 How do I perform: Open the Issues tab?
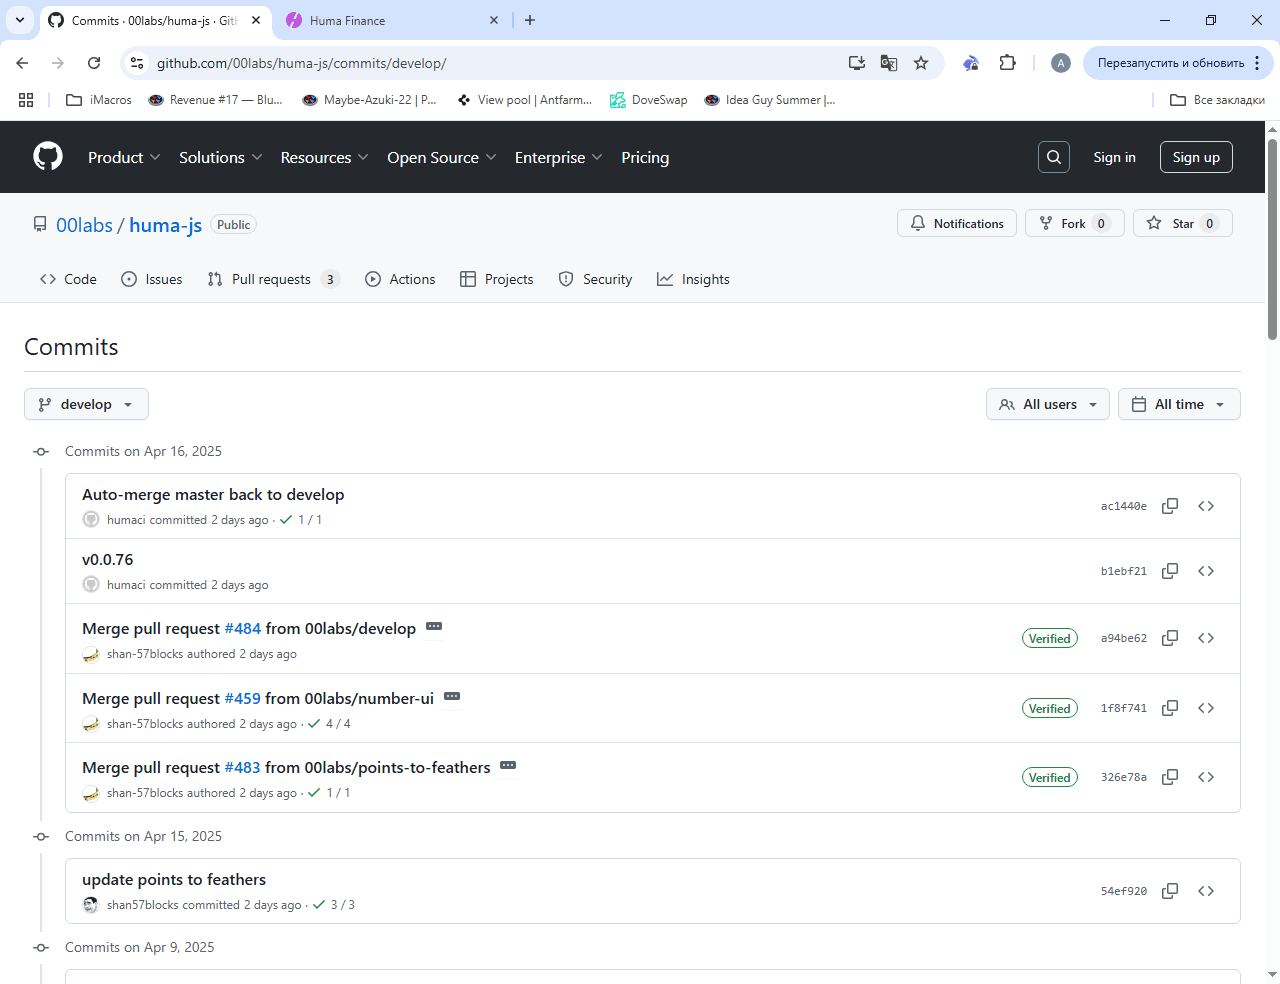[152, 279]
